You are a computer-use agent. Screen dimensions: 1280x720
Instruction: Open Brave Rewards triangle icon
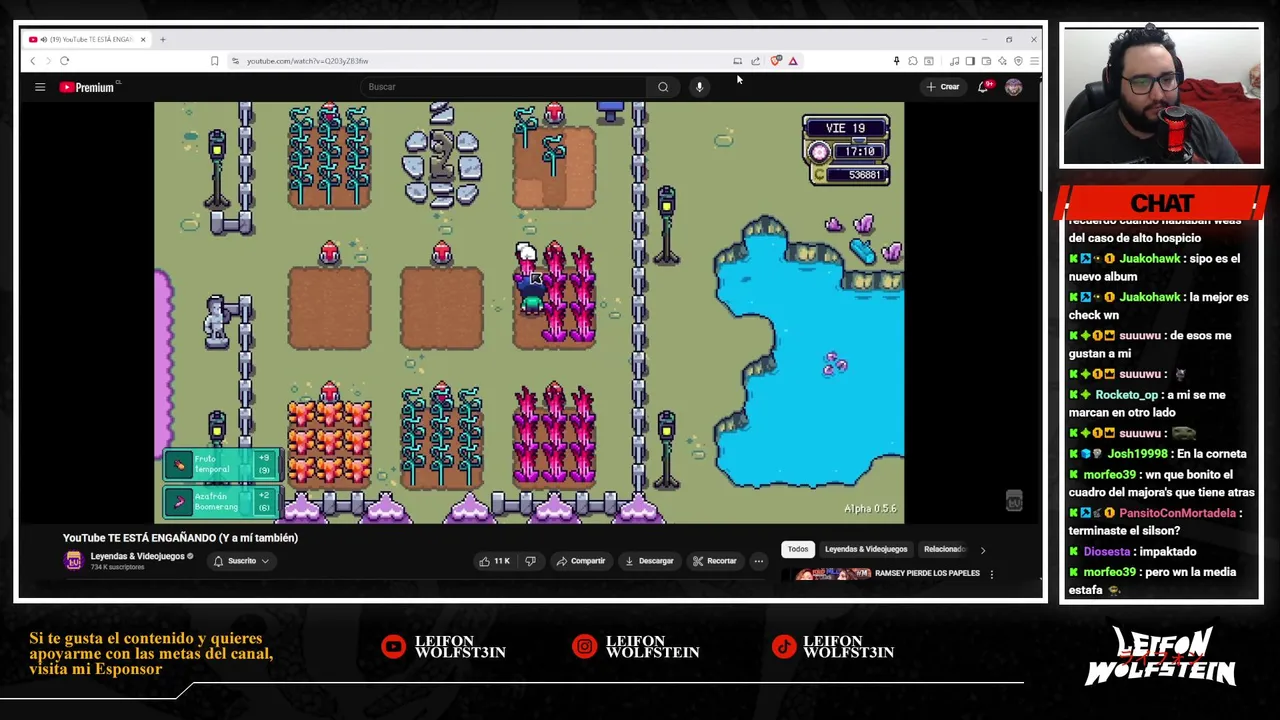click(x=793, y=61)
